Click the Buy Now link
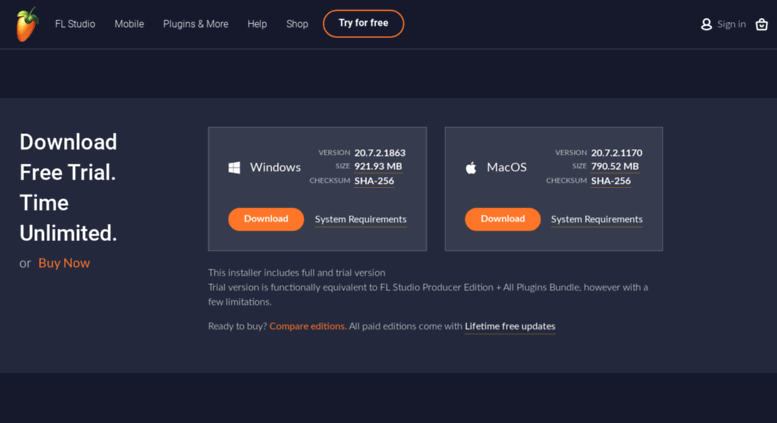This screenshot has width=777, height=423. (64, 263)
